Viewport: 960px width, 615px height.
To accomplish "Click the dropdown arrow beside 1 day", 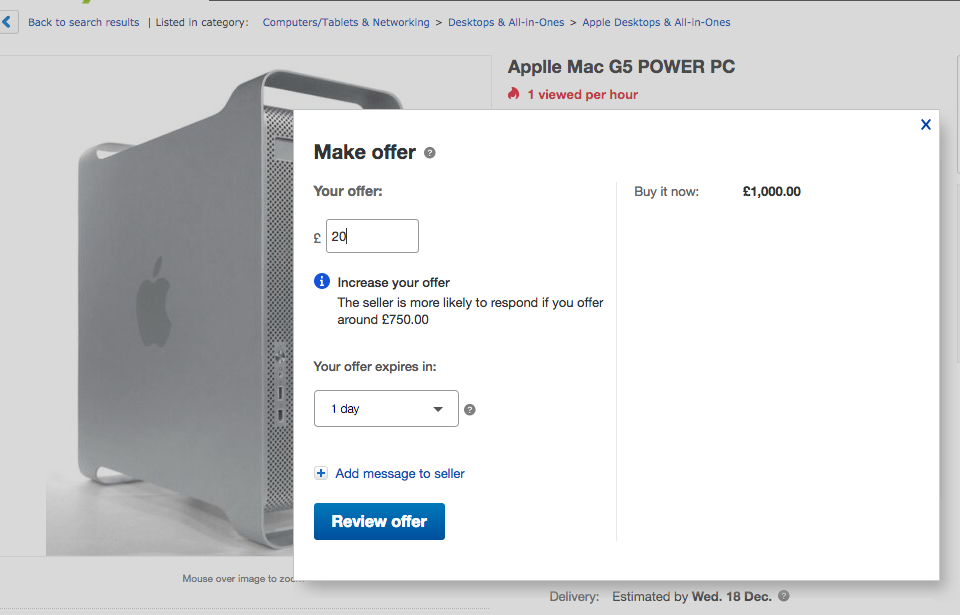I will pyautogui.click(x=438, y=409).
